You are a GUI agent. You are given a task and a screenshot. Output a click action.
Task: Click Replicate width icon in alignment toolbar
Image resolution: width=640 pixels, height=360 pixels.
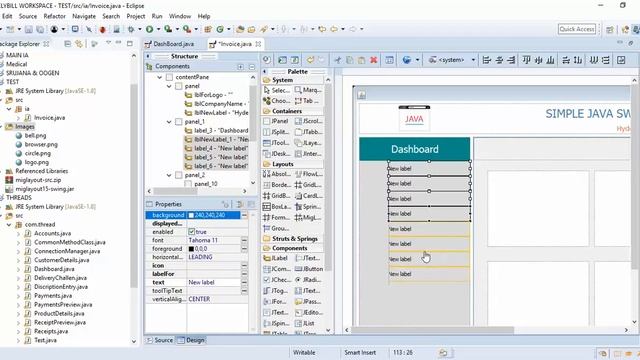[566, 60]
